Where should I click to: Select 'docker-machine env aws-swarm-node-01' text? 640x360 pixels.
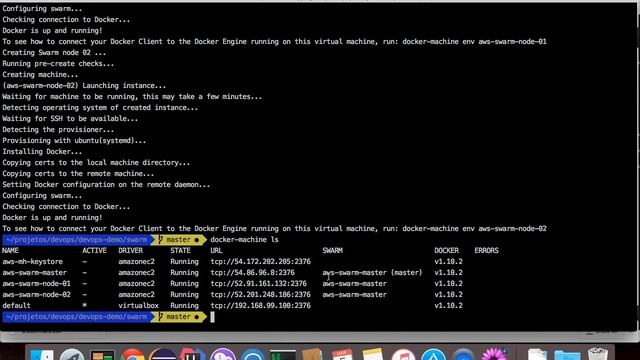click(474, 42)
